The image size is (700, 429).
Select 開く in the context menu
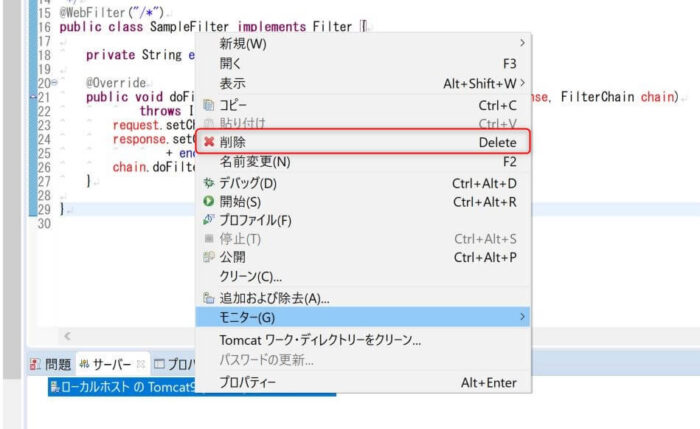[362, 64]
